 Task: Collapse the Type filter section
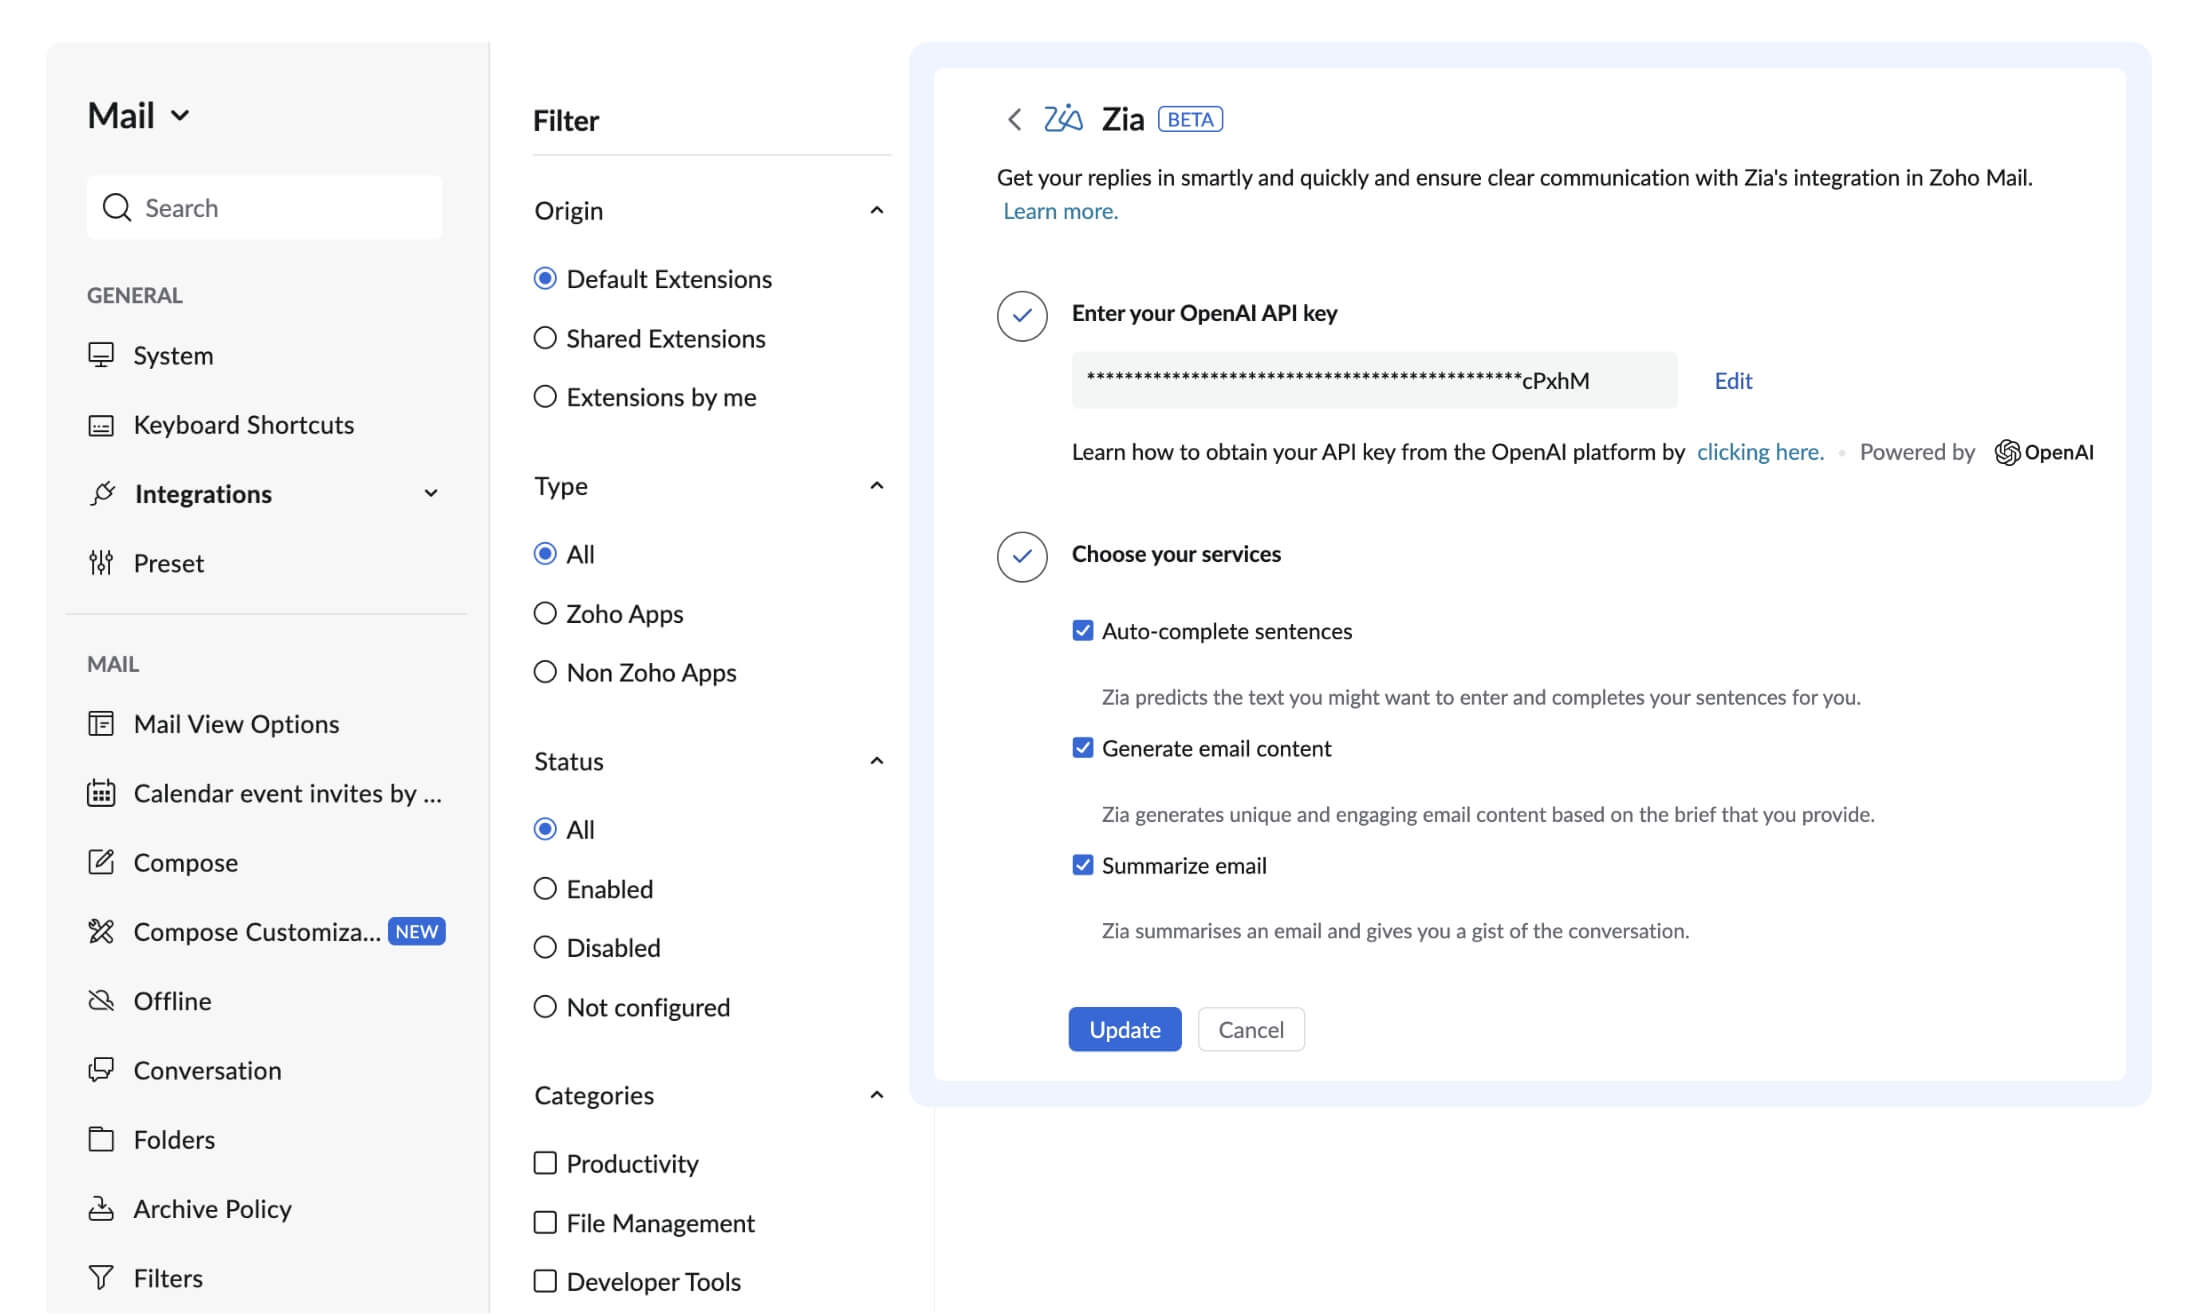(x=877, y=486)
